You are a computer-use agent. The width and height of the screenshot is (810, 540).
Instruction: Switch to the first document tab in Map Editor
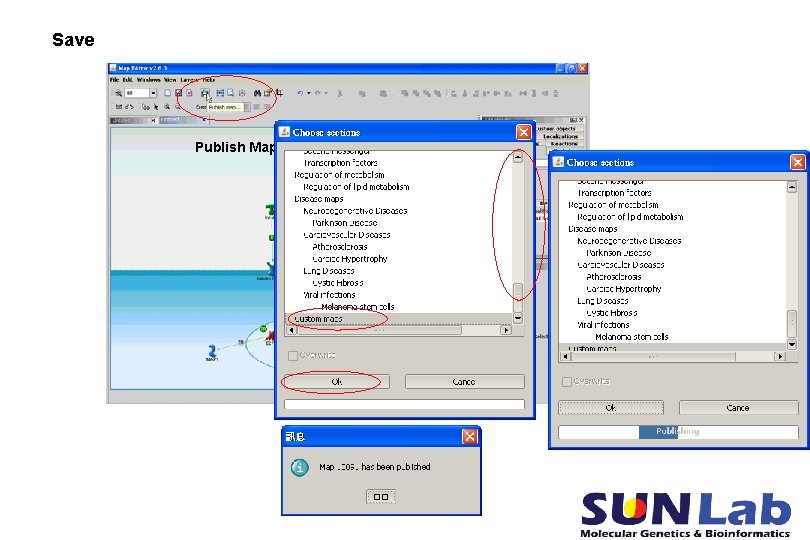point(129,120)
